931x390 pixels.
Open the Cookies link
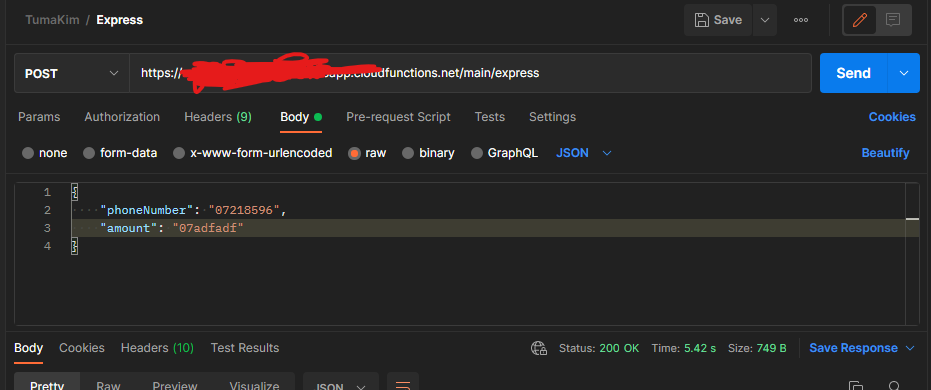[892, 117]
